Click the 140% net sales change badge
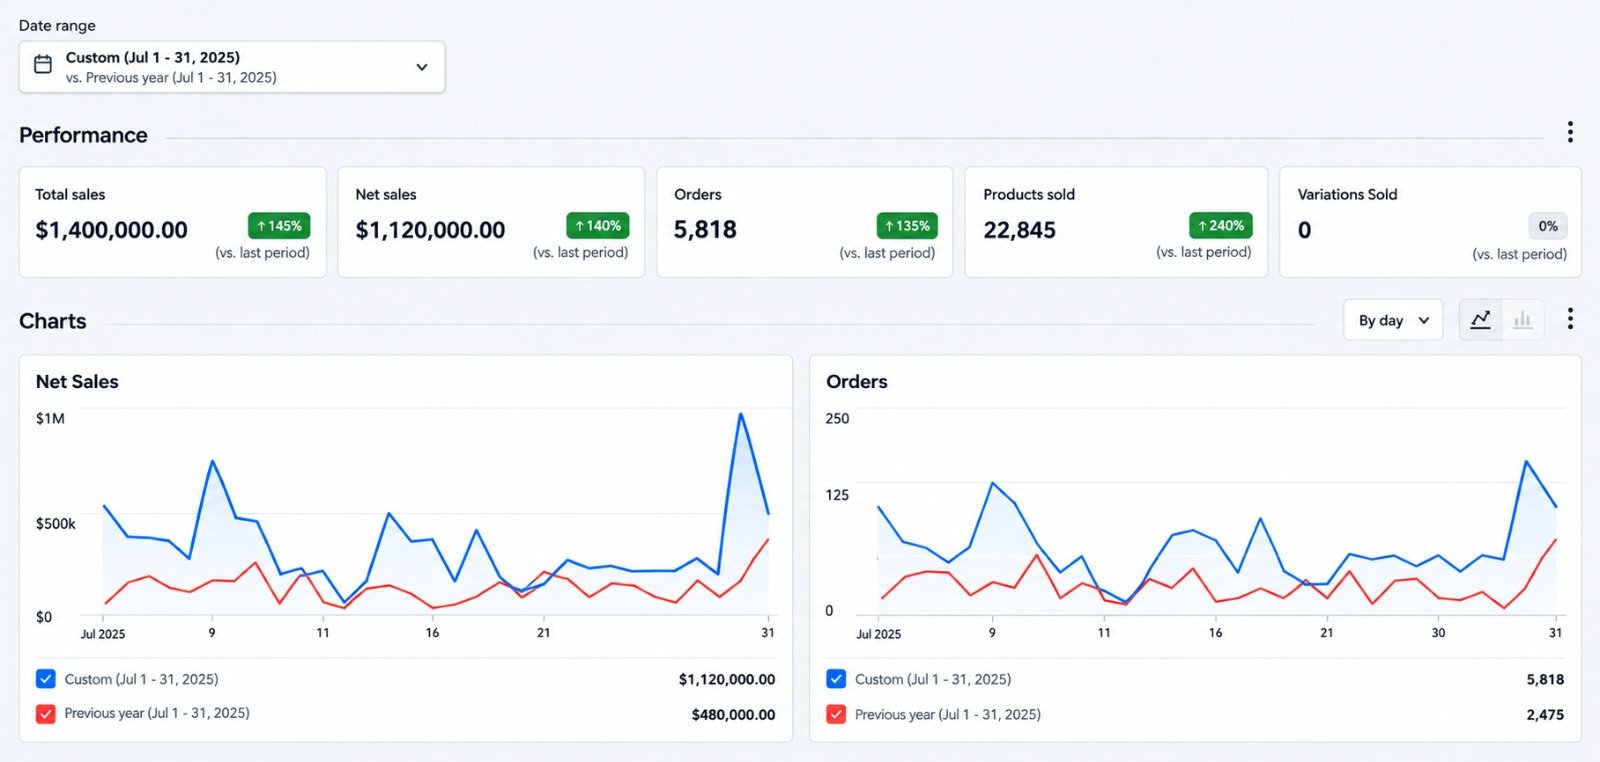This screenshot has width=1600, height=762. click(x=598, y=226)
